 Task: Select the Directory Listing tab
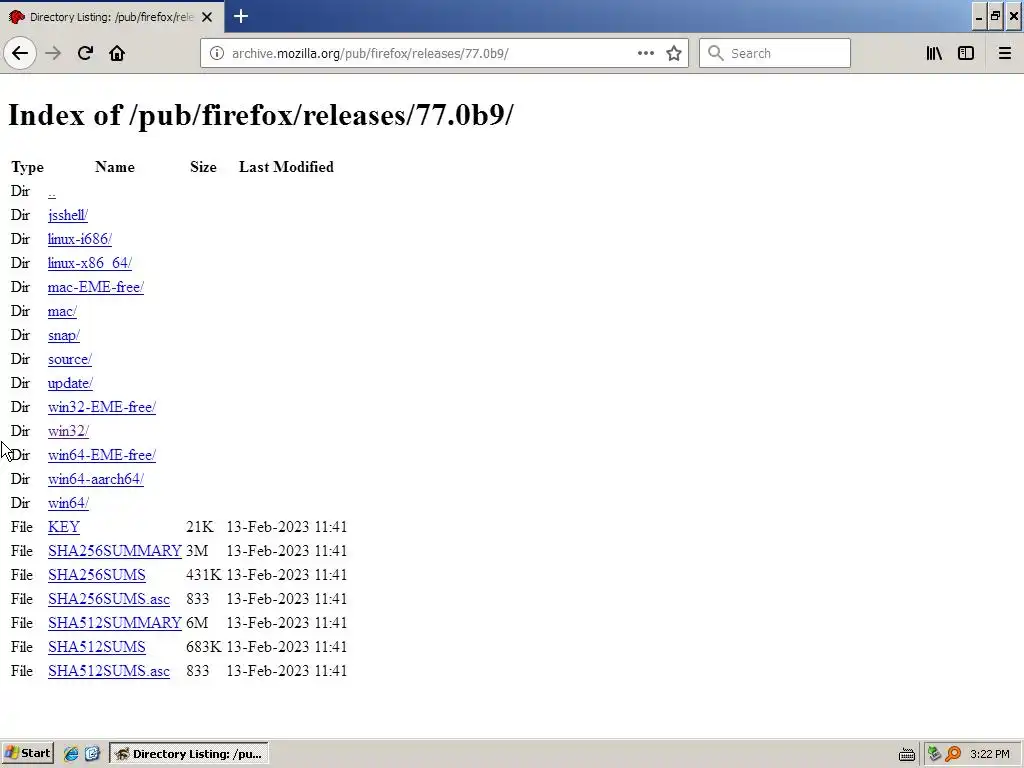112,17
